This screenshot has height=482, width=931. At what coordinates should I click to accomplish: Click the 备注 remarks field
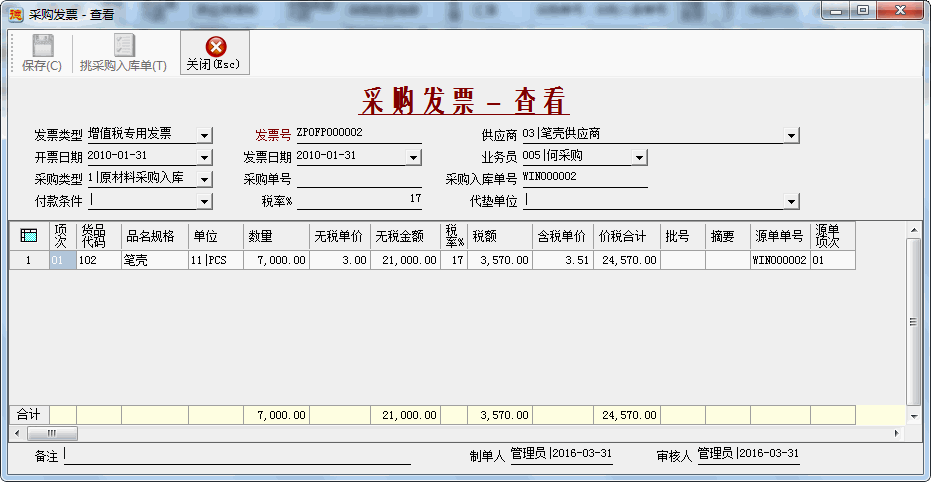tap(237, 455)
